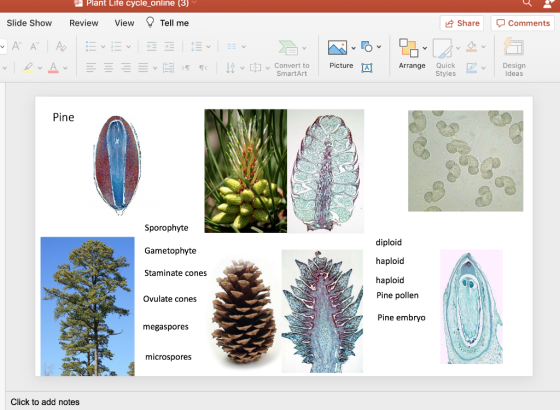Screen dimensions: 560x410
Task: Open the Shape Fill dropdown arrow
Action: click(483, 47)
